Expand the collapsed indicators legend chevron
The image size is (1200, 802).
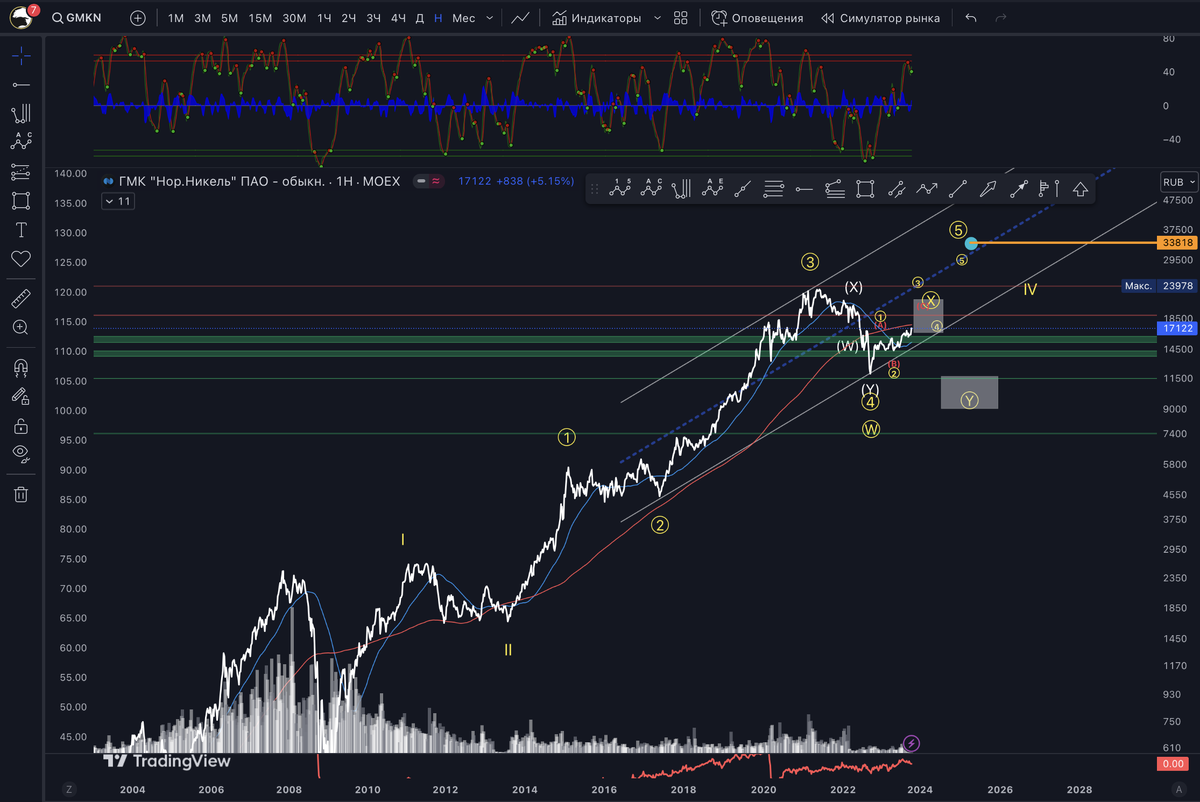[116, 201]
